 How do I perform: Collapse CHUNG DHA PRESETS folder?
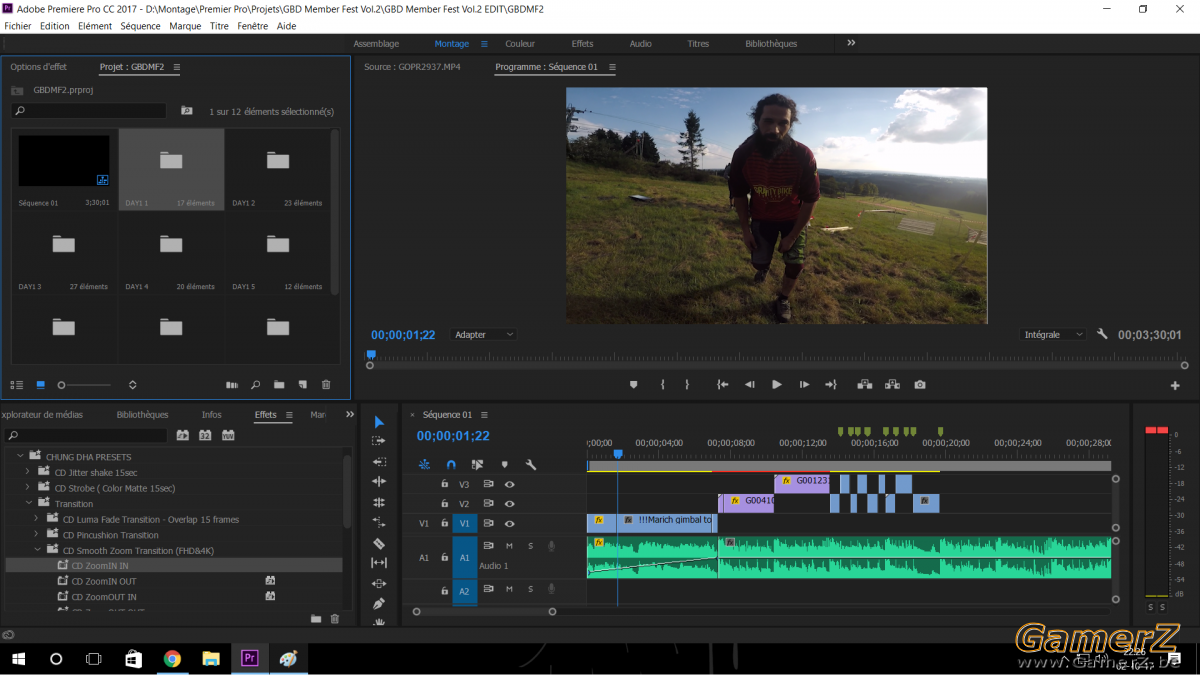point(21,457)
